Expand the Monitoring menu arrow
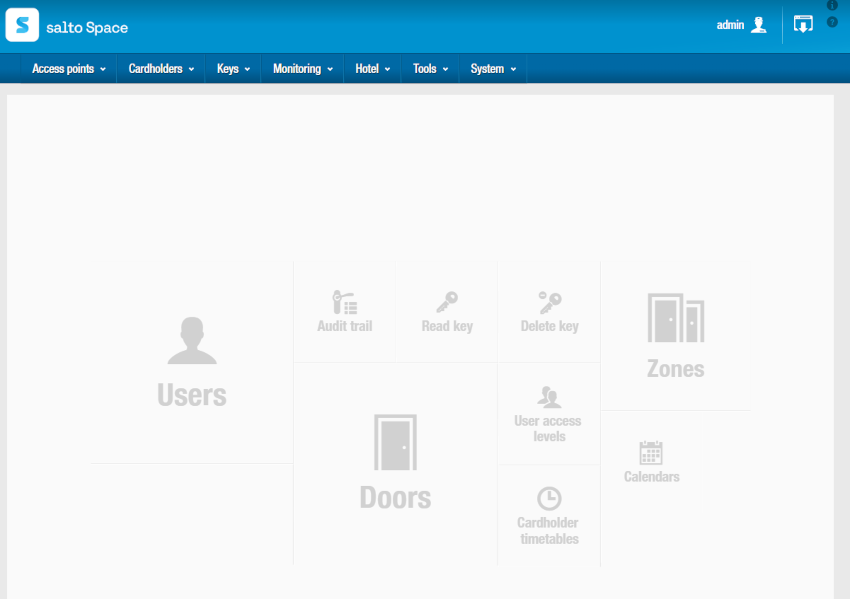Viewport: 850px width, 599px height. coord(330,69)
